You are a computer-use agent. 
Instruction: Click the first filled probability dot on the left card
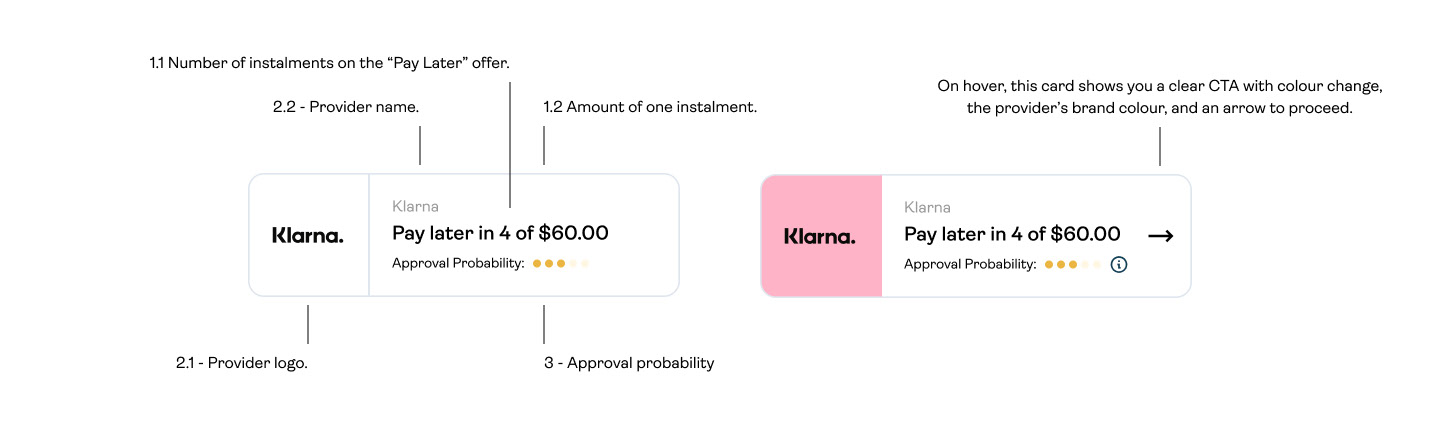pos(537,264)
